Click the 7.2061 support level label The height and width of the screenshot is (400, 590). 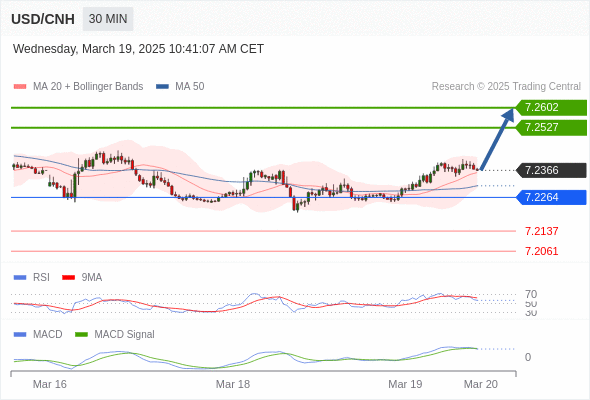click(542, 251)
